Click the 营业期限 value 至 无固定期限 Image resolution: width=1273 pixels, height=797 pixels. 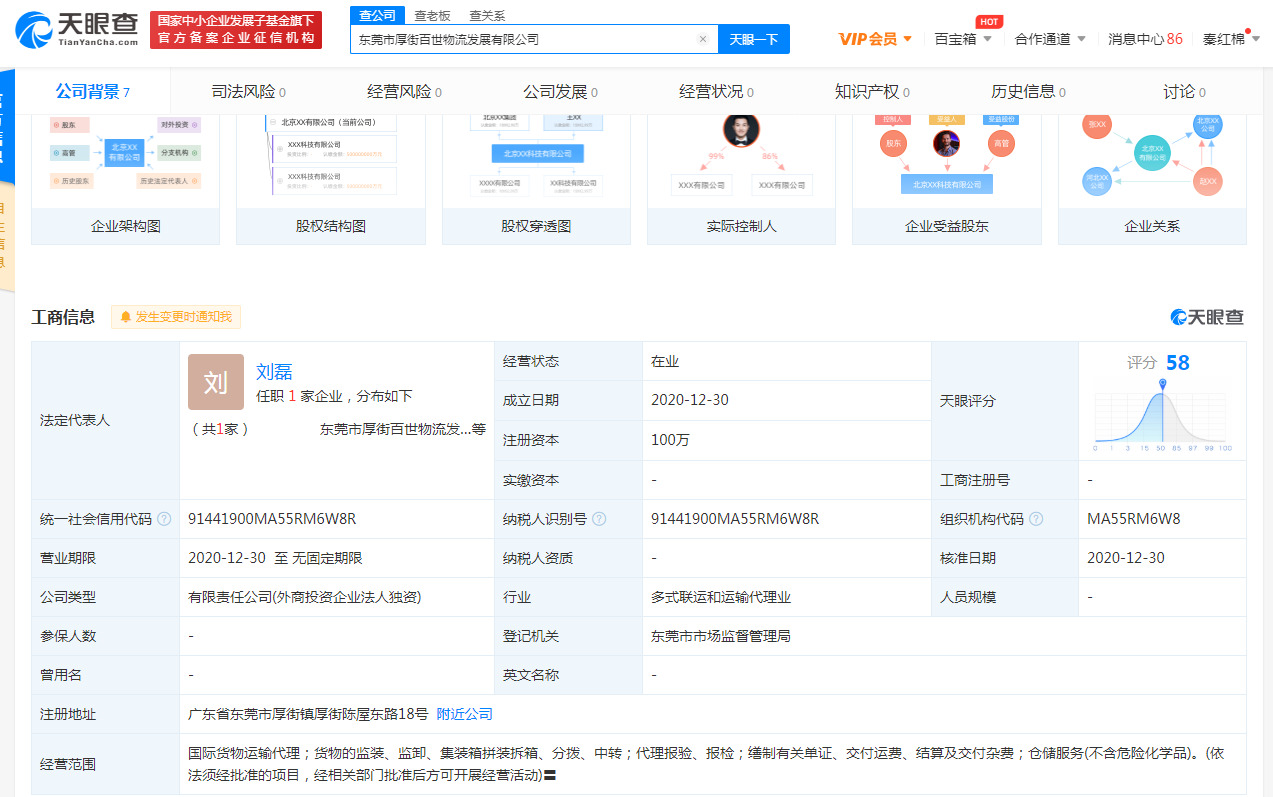click(275, 558)
